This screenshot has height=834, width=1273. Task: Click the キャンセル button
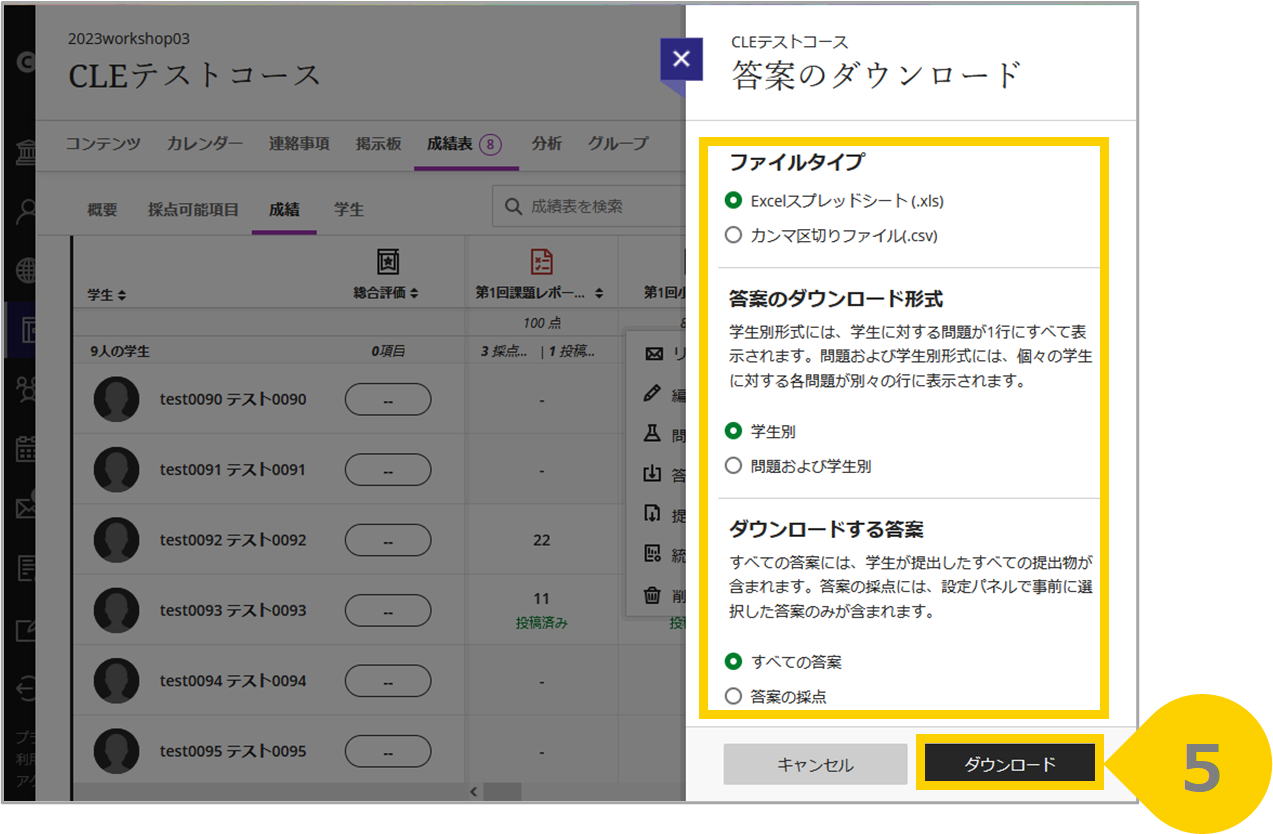pos(815,765)
